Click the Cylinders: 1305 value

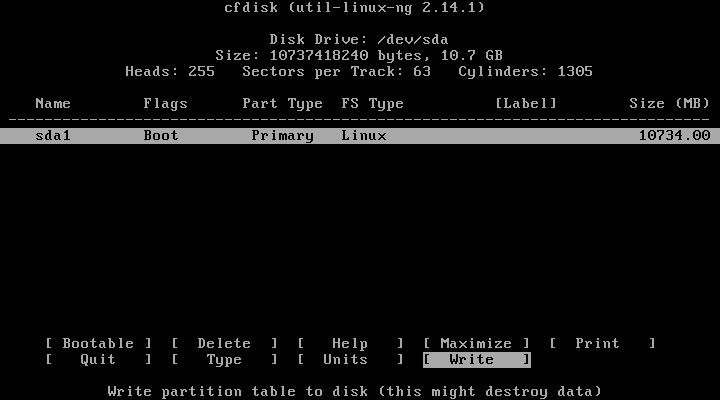[525, 72]
